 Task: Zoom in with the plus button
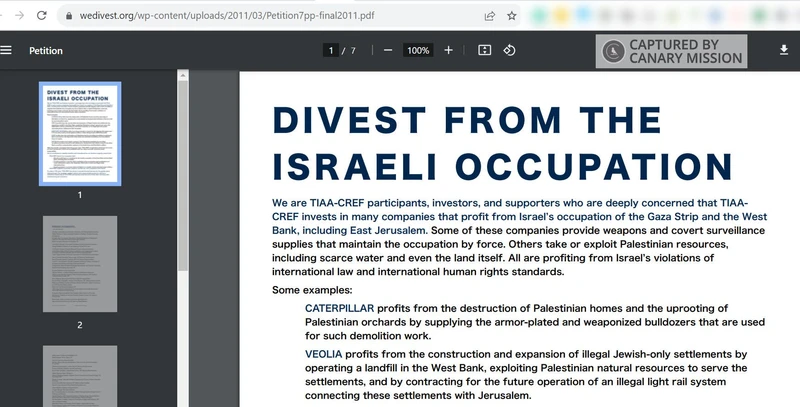click(448, 50)
